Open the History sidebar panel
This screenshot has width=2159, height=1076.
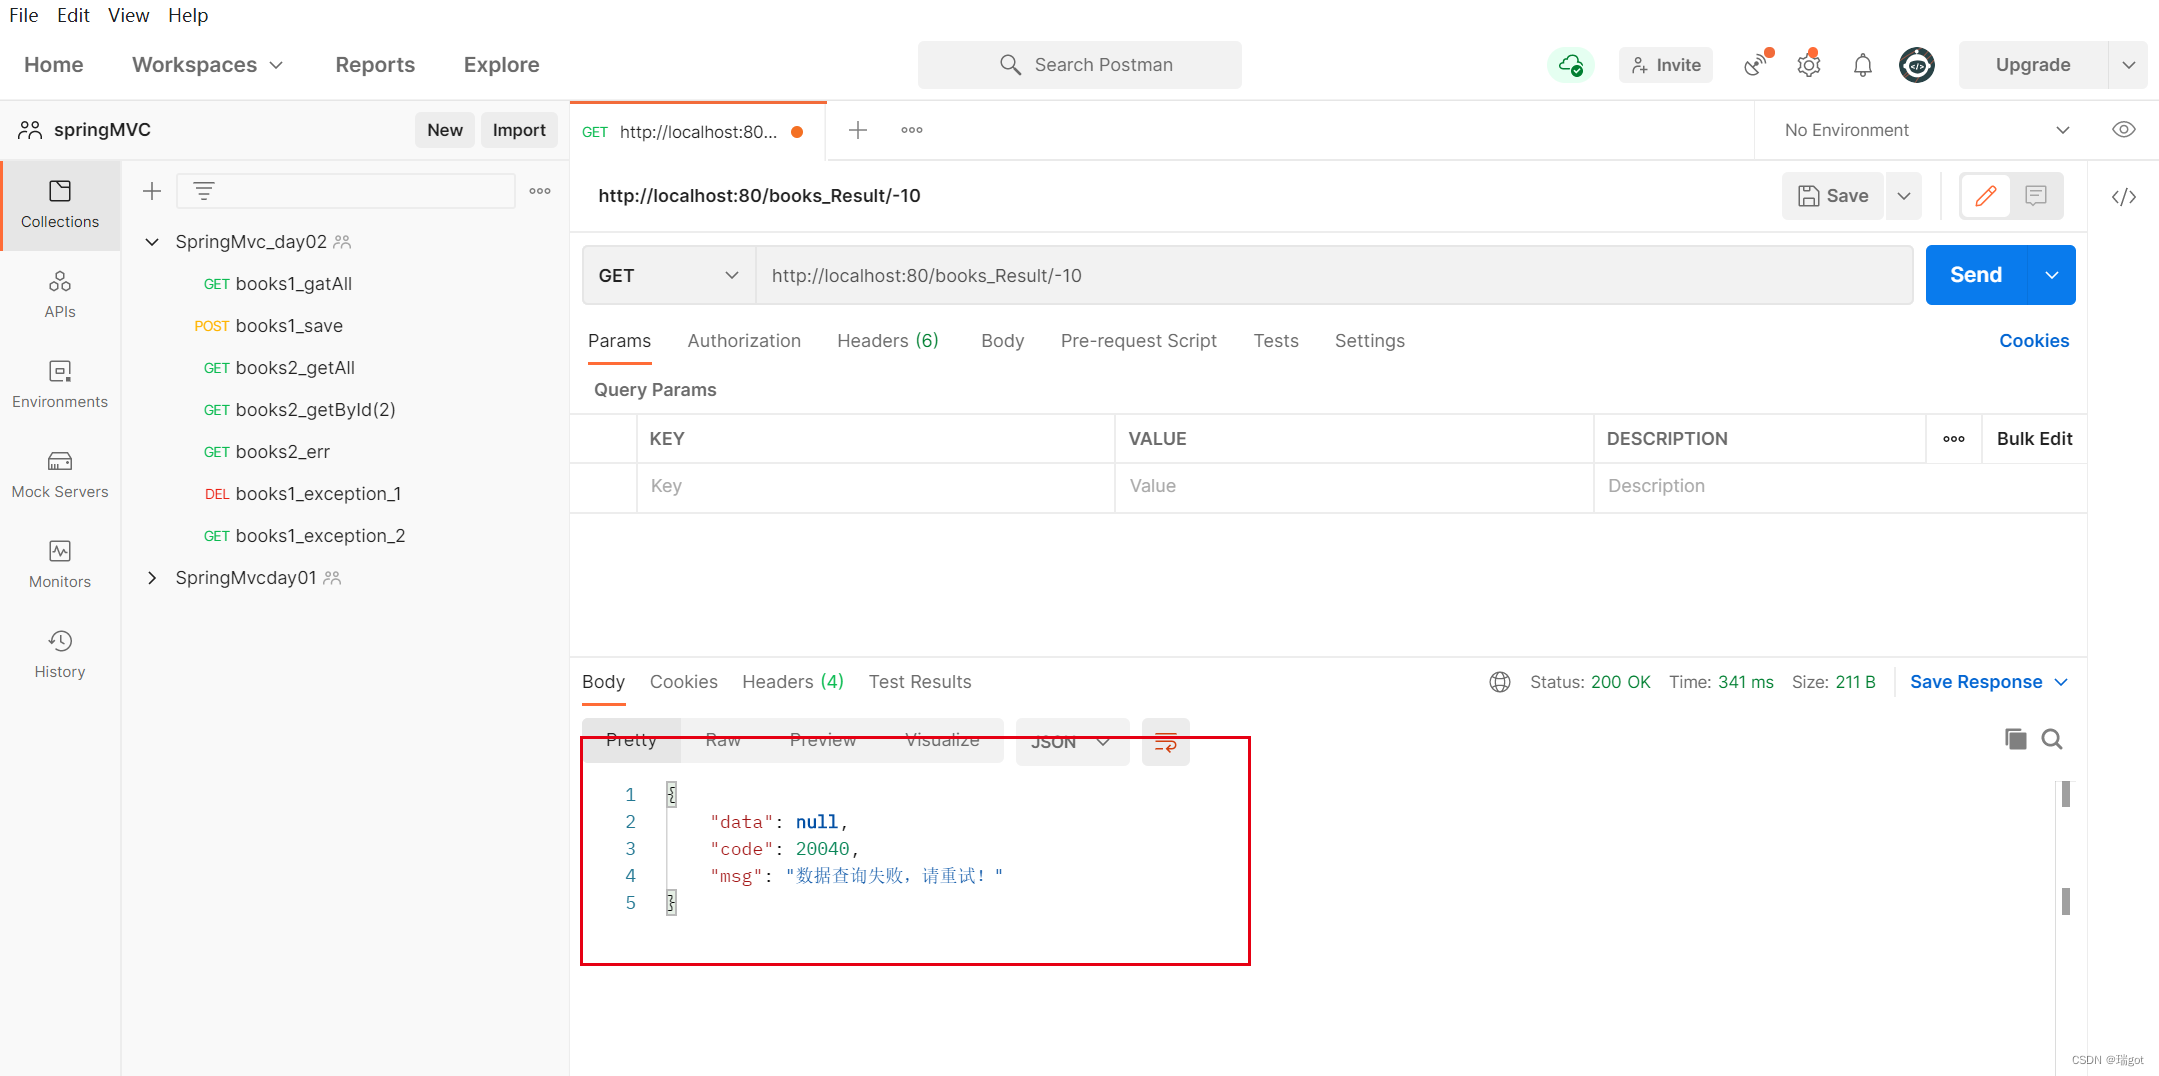tap(60, 655)
